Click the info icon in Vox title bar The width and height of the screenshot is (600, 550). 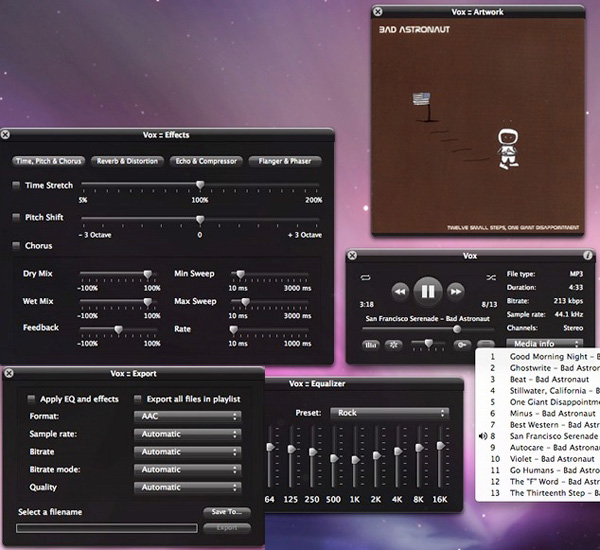point(587,256)
